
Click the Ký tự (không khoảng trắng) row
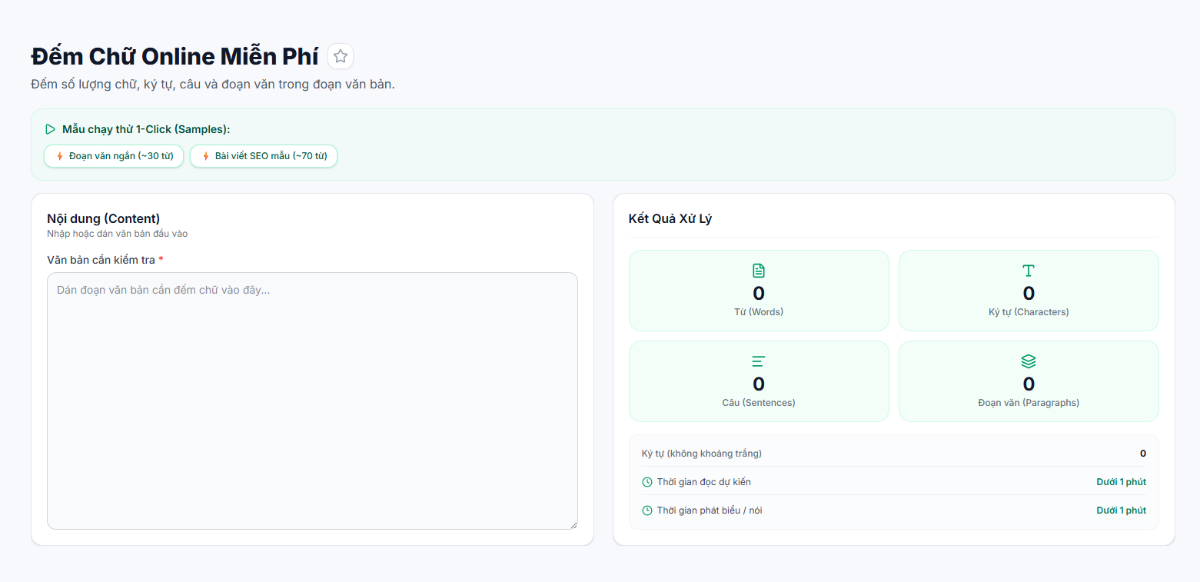click(894, 453)
